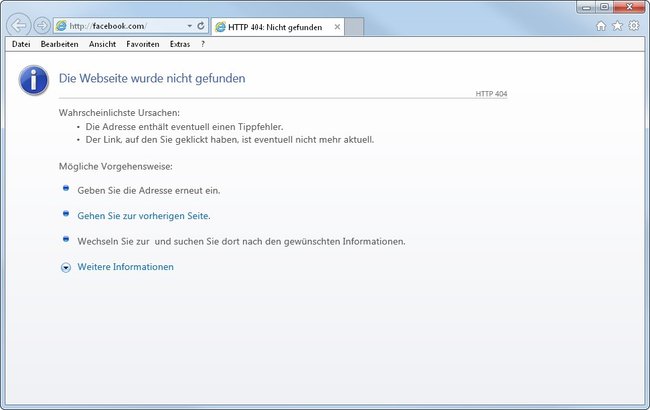Click the HTTP 404 label

(491, 94)
